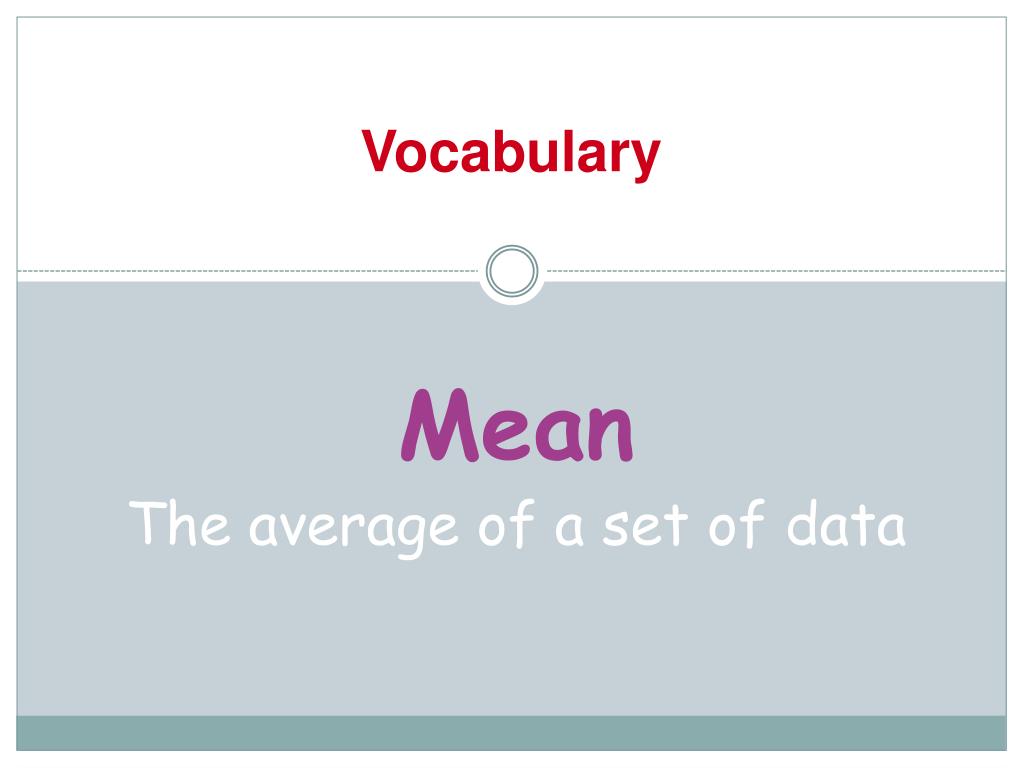Screen dimensions: 1024x768
Task: Click the letter y ending Vocabulary
Action: click(645, 160)
